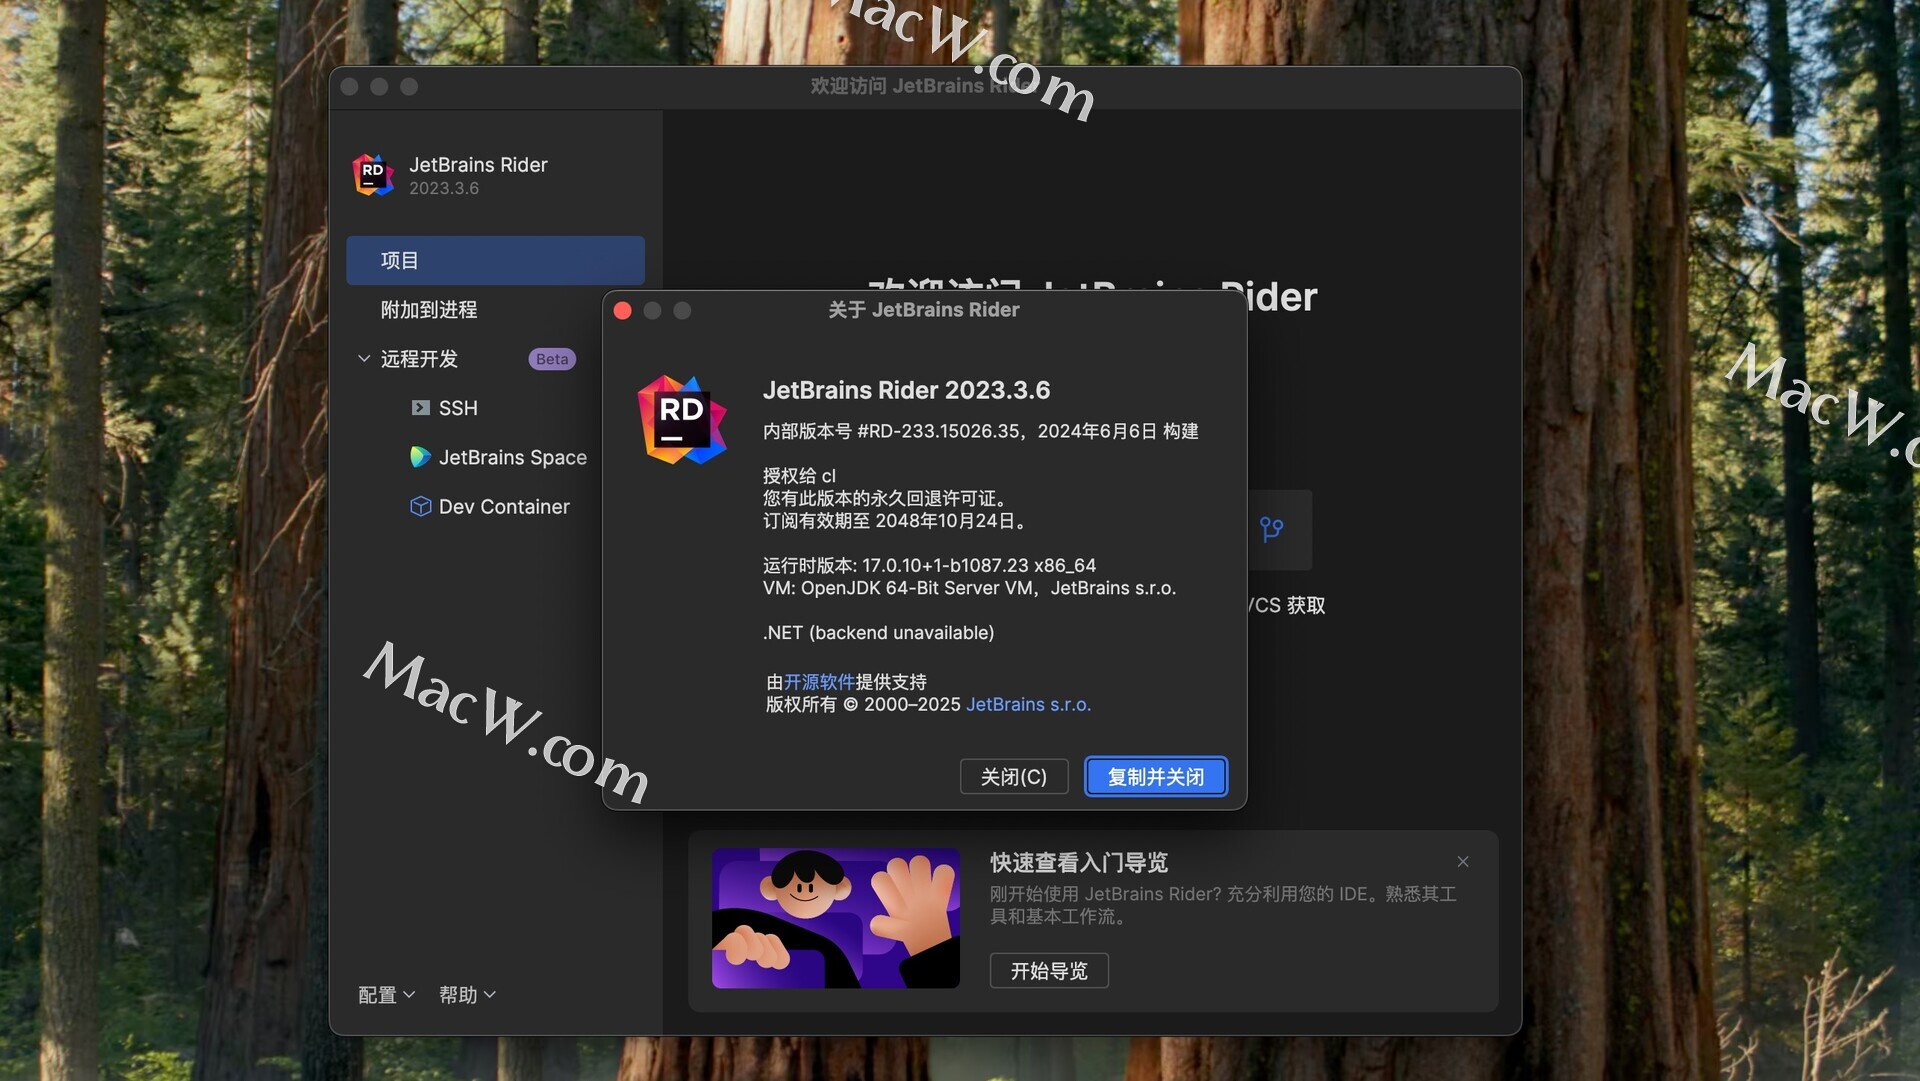Viewport: 1920px width, 1081px height.
Task: Click the .NET (backend unavailable) text
Action: 878,633
